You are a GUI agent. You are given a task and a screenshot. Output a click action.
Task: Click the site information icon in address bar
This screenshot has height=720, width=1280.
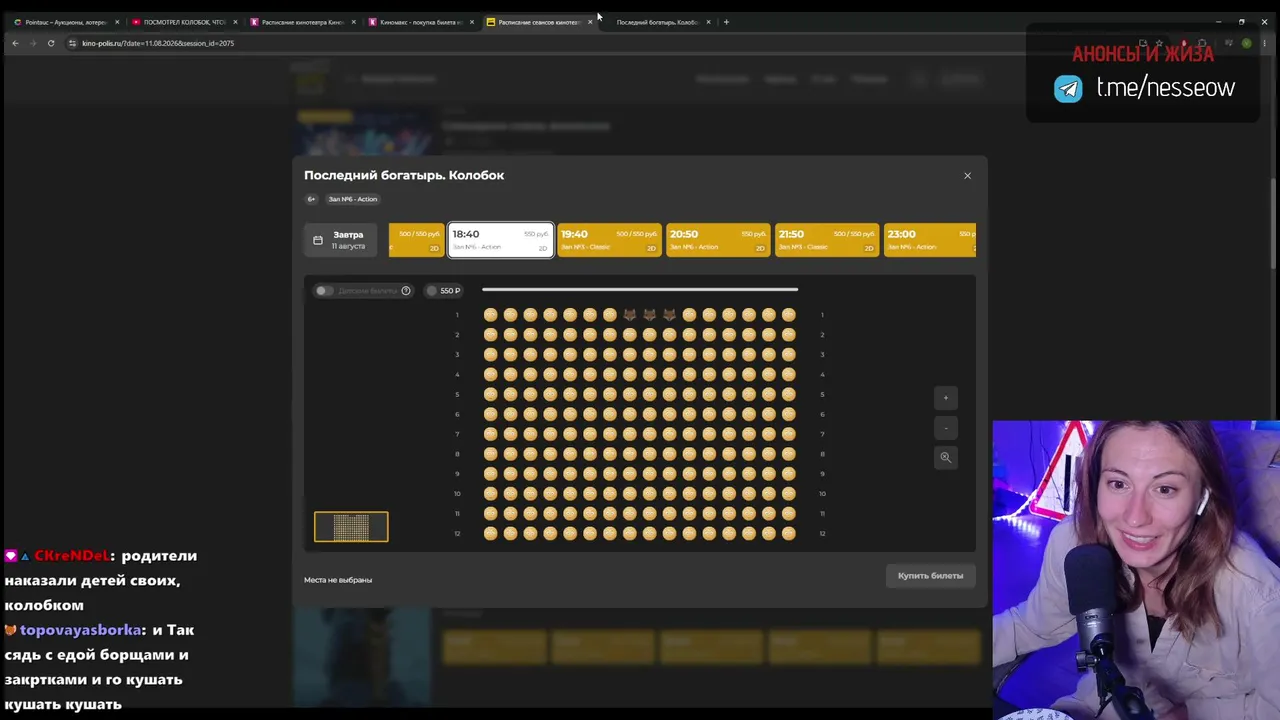point(72,43)
